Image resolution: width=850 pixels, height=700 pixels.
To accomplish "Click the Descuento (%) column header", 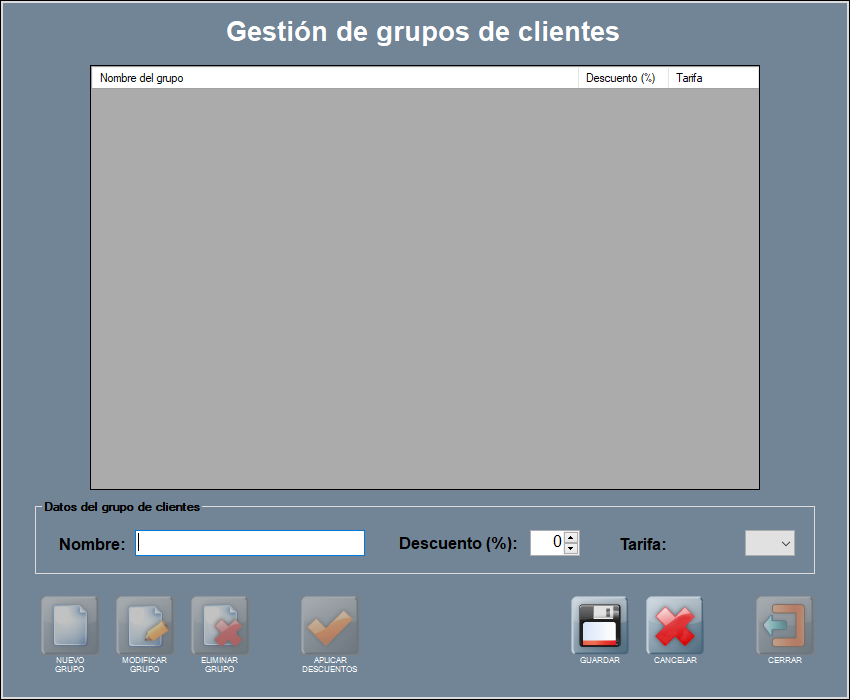I will tap(622, 78).
